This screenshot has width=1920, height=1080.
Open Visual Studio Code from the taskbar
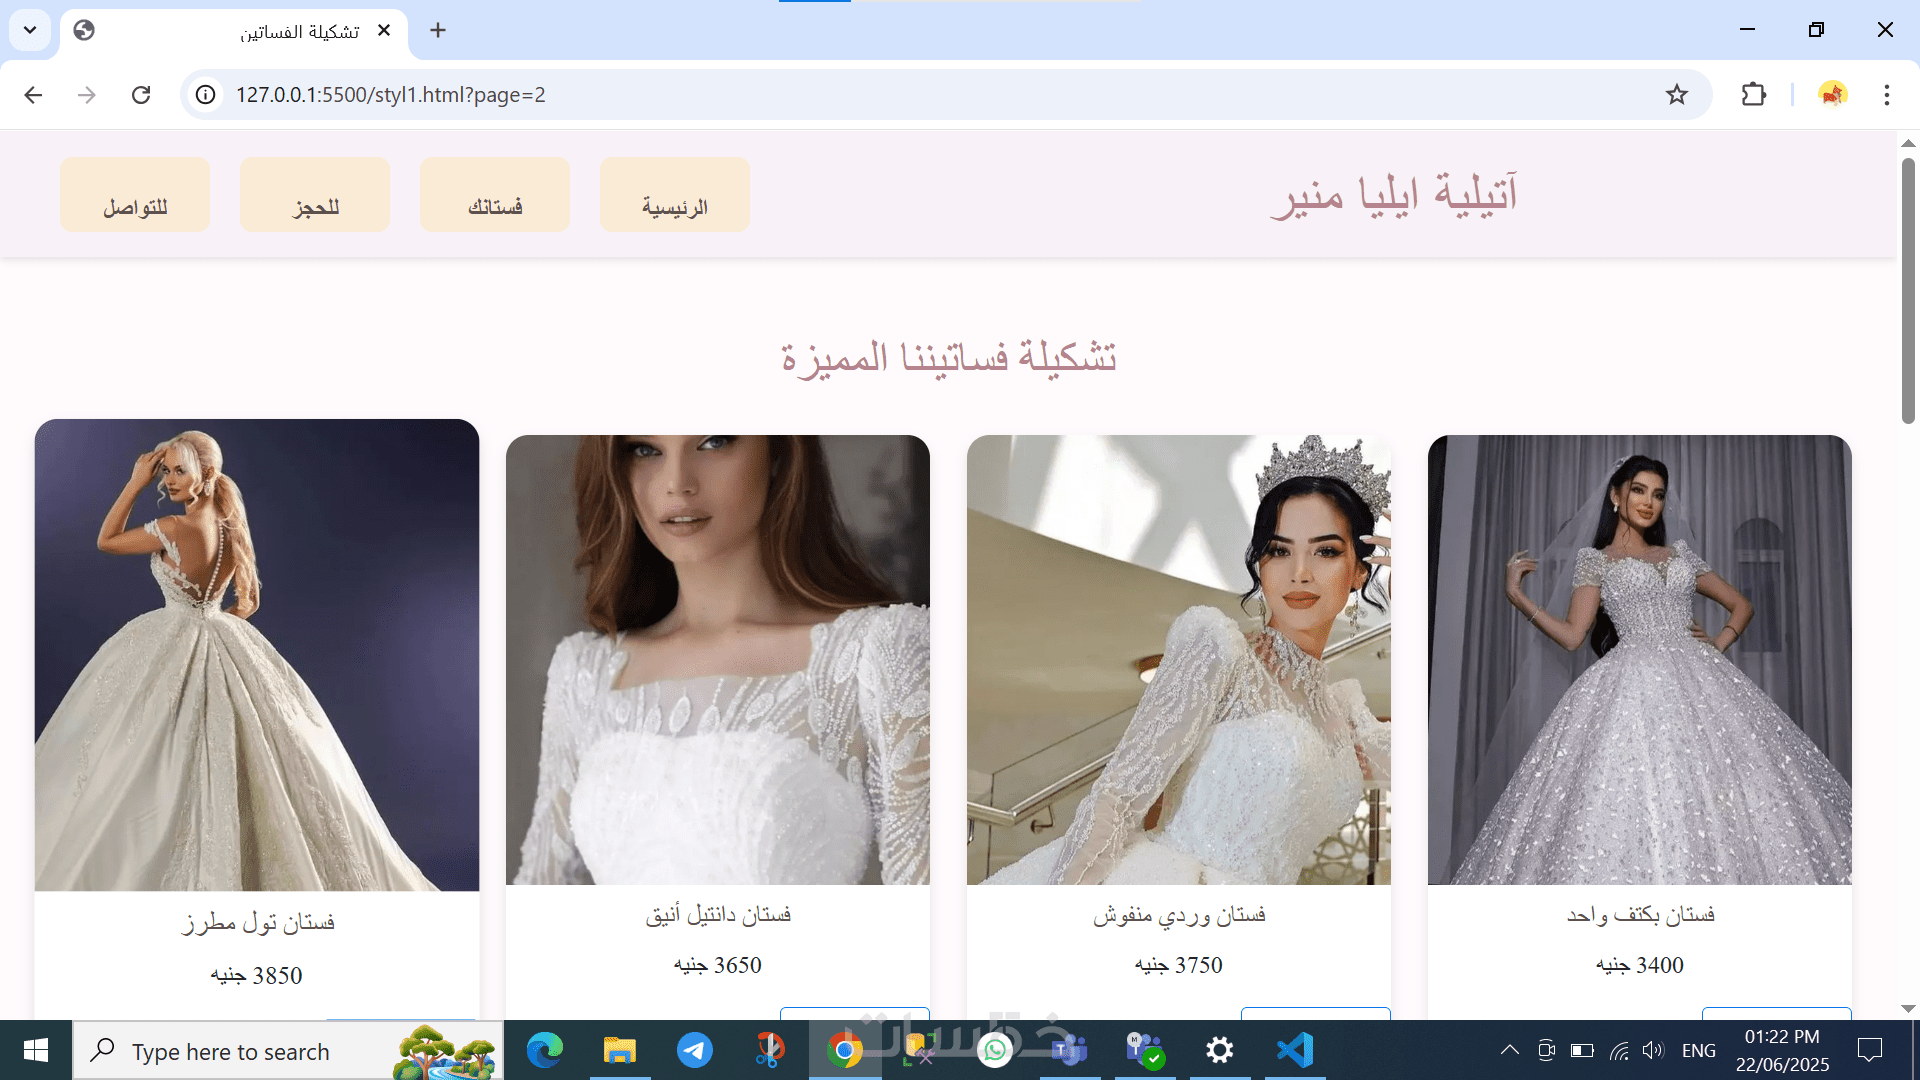1295,1050
